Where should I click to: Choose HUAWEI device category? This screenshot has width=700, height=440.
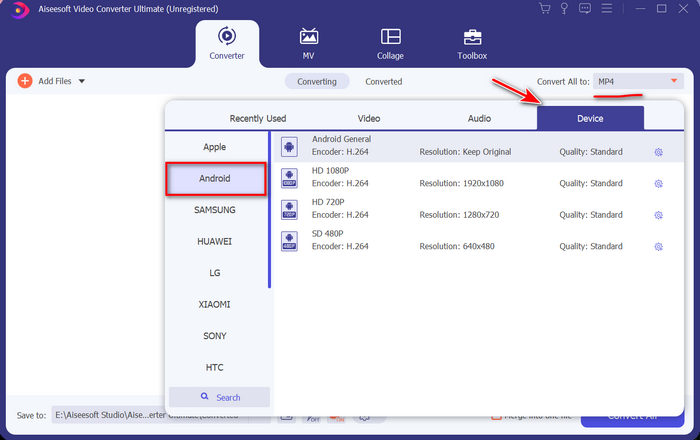[x=215, y=241]
